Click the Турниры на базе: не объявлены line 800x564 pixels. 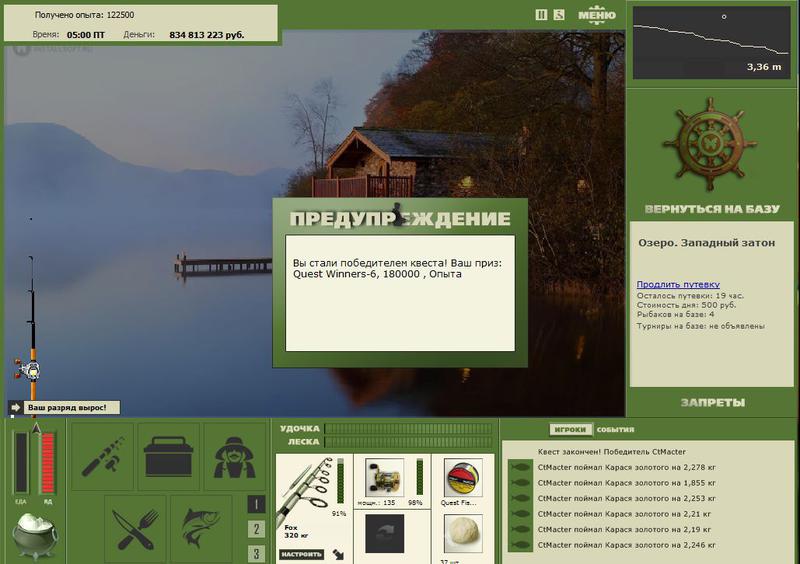(701, 326)
